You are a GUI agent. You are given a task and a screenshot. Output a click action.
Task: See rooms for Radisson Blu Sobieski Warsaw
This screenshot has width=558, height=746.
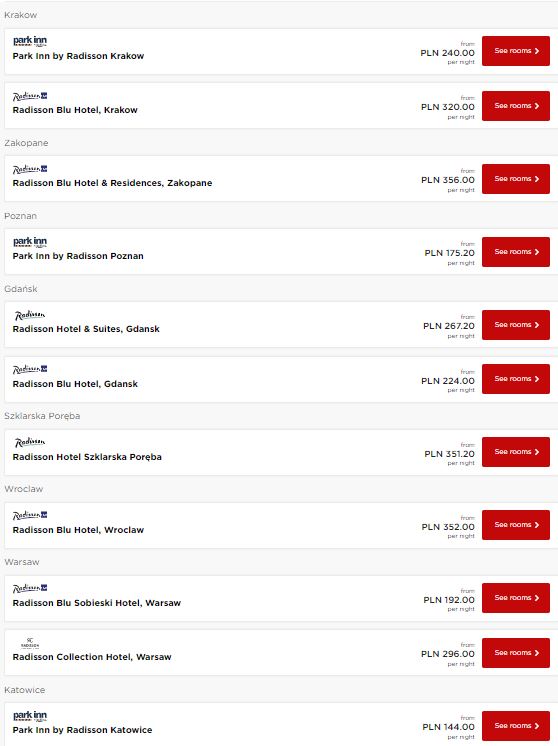(516, 598)
